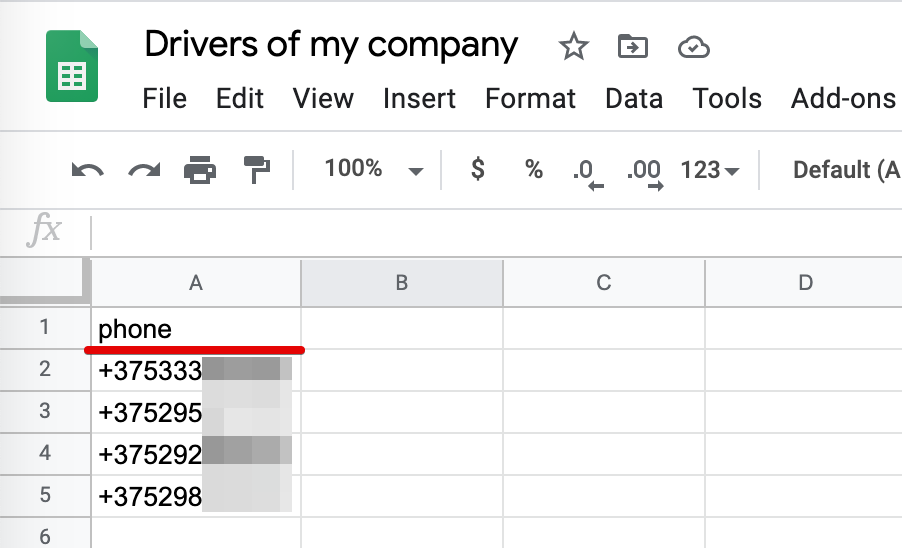Decrease decimal places button
This screenshot has width=902, height=548.
pyautogui.click(x=587, y=171)
